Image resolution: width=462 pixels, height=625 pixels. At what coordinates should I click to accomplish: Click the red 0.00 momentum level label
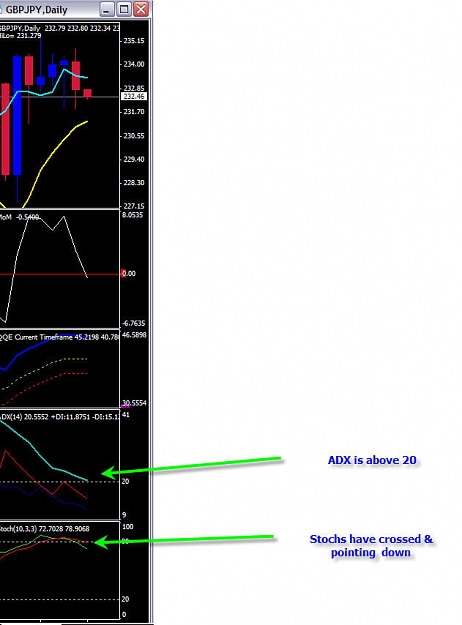(x=128, y=273)
